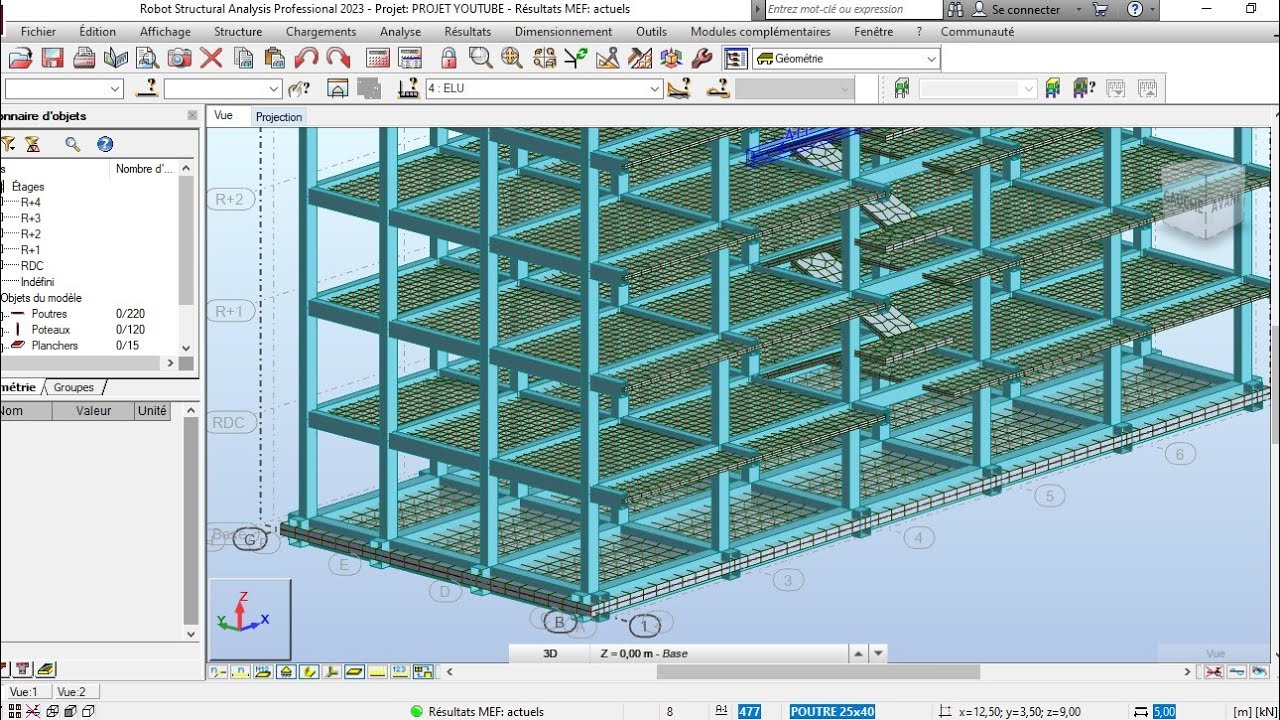Click the POUTRE 25x40 status bar field
Image resolution: width=1280 pixels, height=720 pixels.
point(832,711)
